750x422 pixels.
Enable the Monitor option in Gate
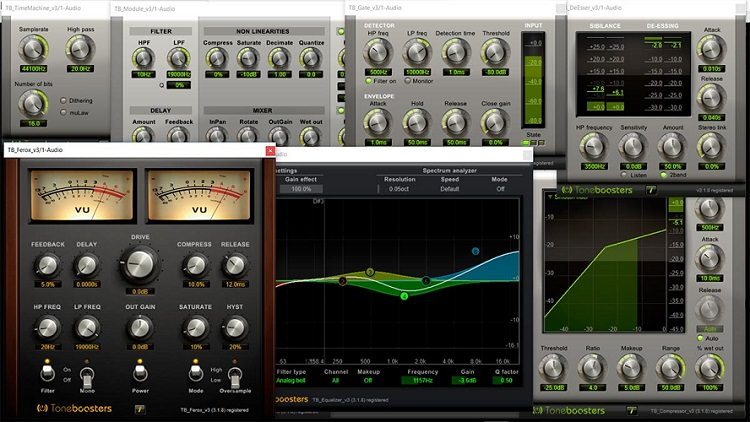tap(406, 80)
